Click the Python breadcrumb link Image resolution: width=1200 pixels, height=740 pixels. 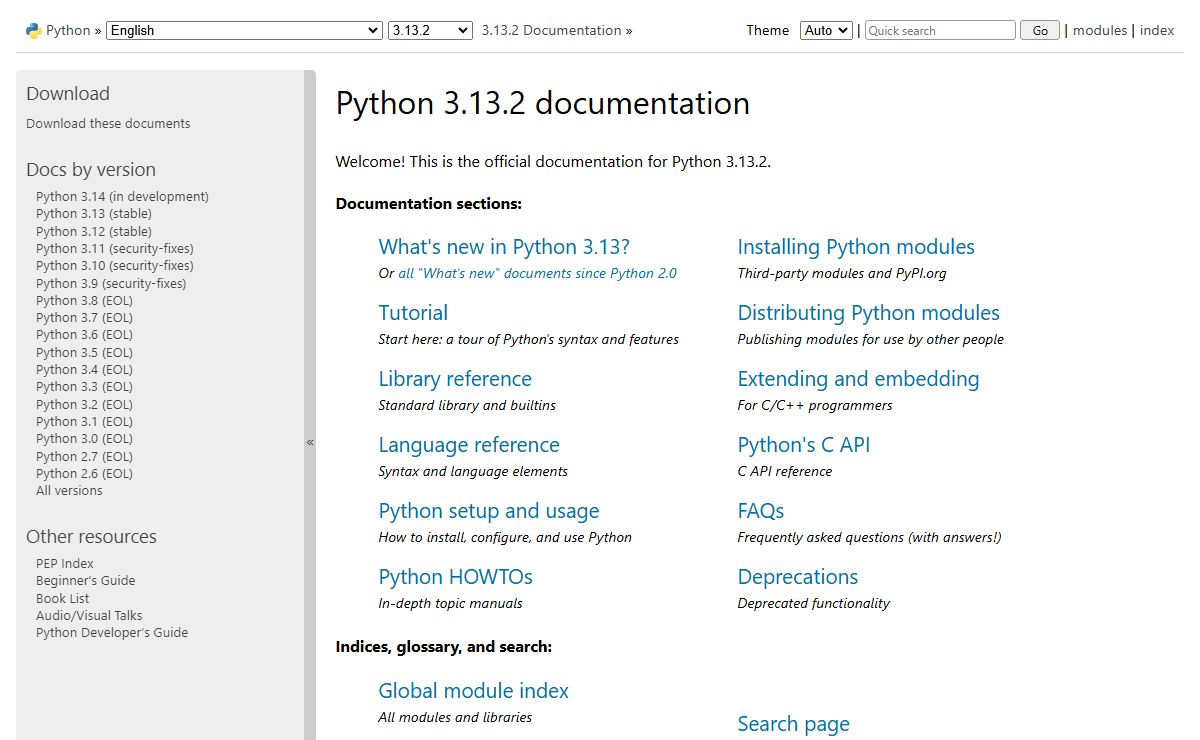68,30
